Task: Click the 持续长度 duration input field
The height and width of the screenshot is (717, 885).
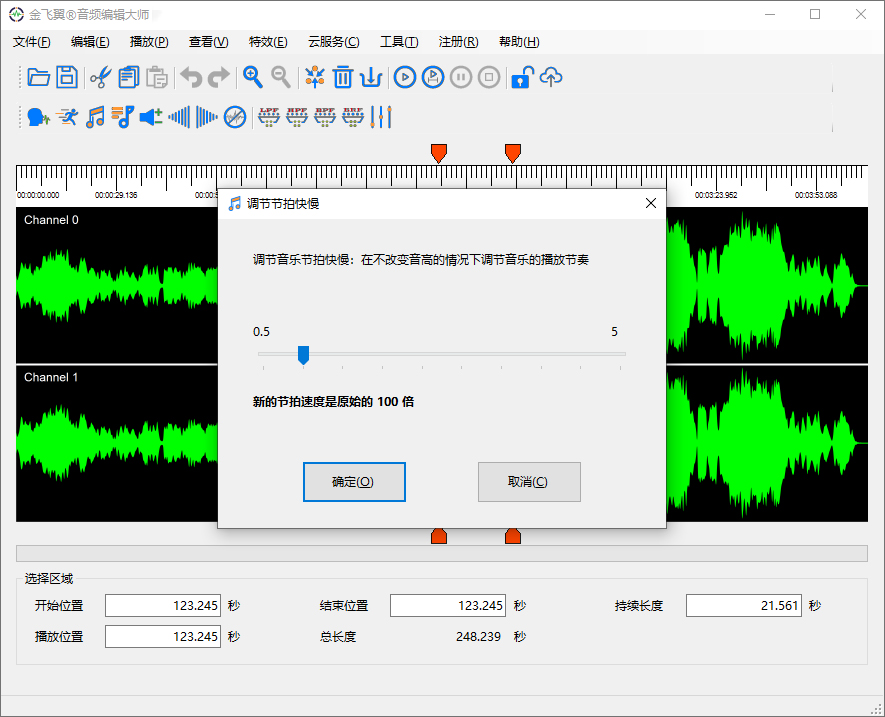Action: (743, 605)
